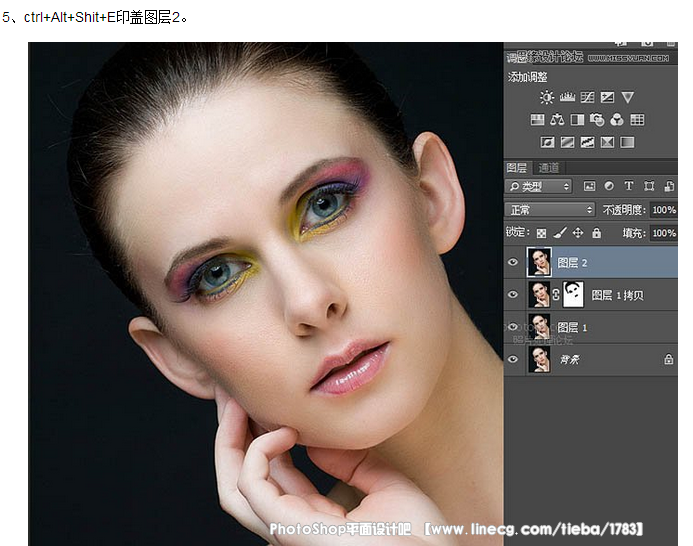Open the 正常 blend mode dropdown

click(550, 210)
